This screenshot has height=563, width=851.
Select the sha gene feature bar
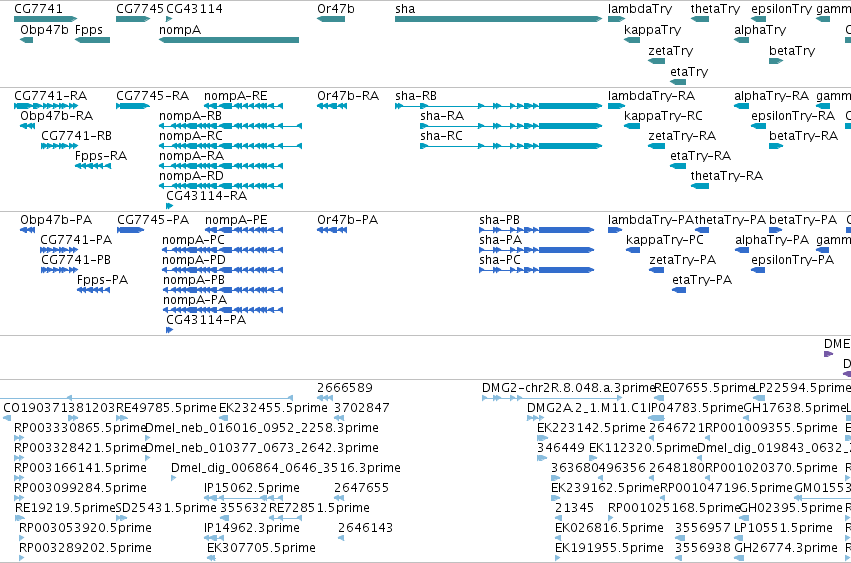[x=498, y=19]
